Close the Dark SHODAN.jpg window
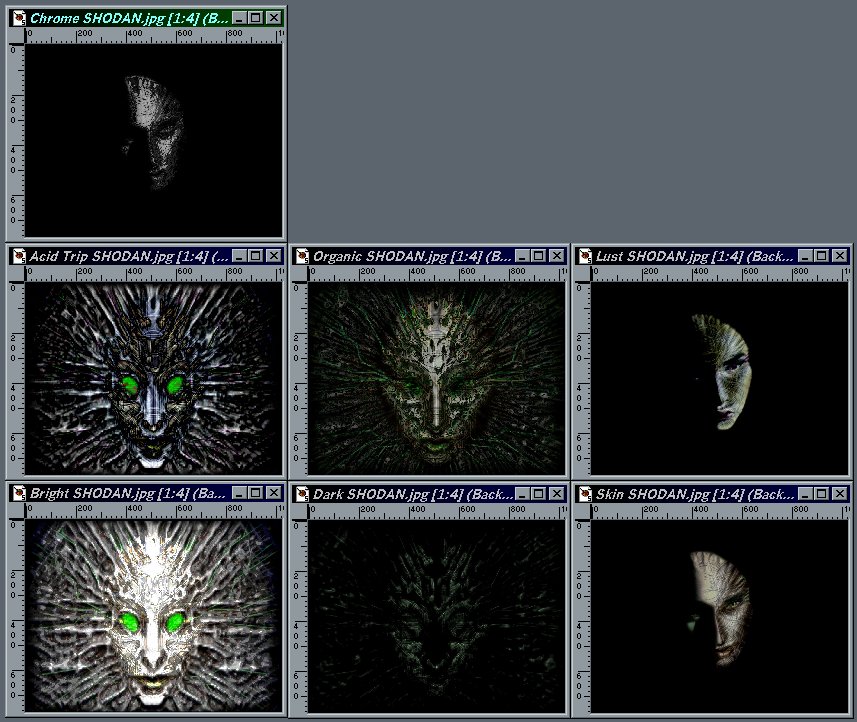 coord(557,494)
